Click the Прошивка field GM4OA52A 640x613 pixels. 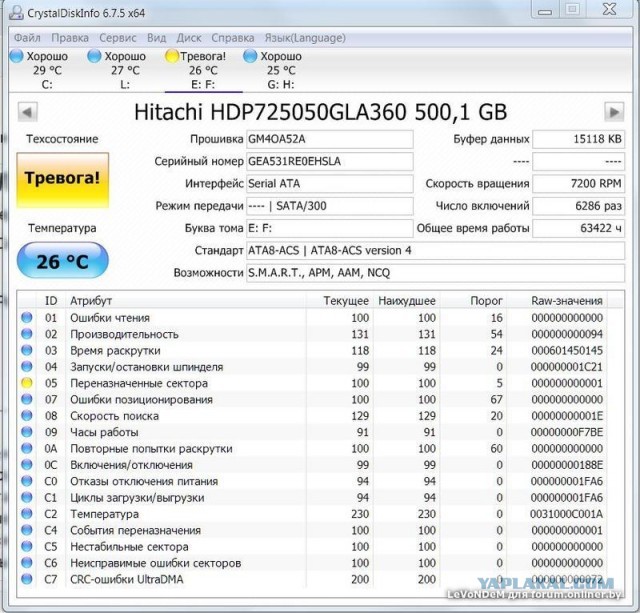pyautogui.click(x=329, y=139)
